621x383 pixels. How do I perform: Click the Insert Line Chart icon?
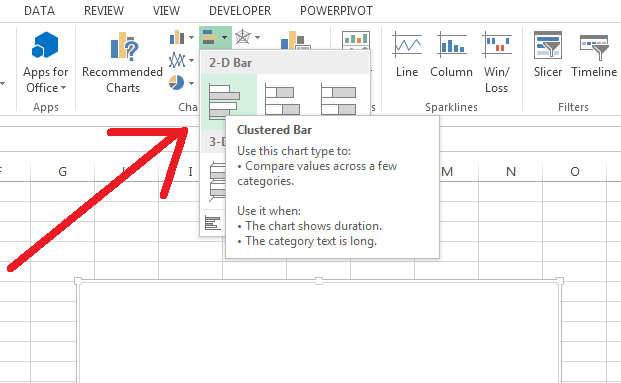pos(177,60)
